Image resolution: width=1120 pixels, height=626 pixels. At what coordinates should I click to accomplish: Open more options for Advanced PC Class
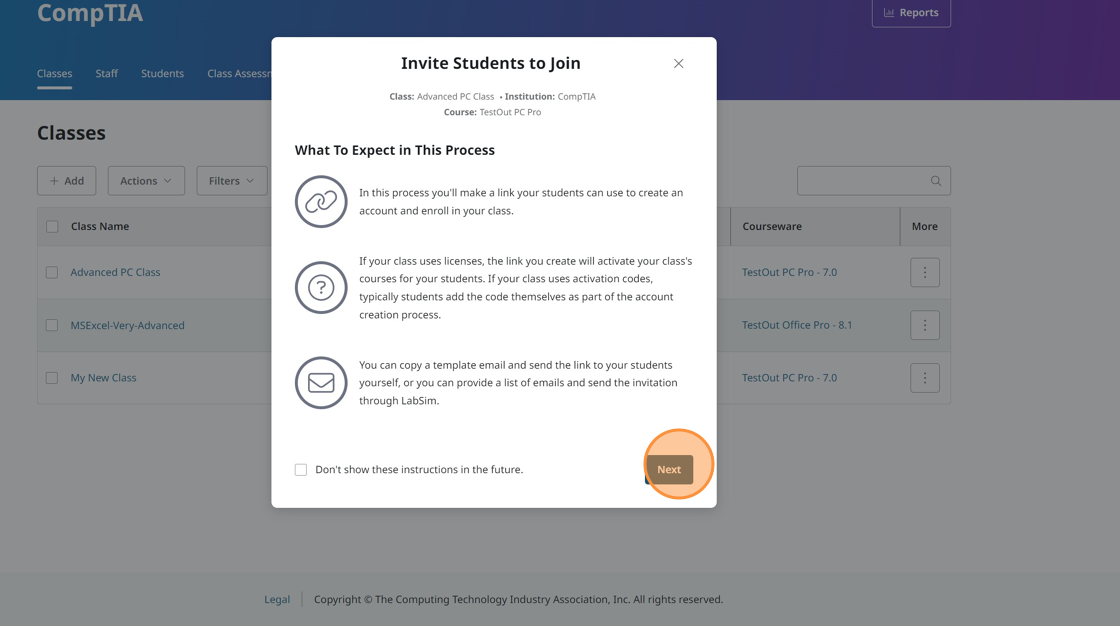924,272
